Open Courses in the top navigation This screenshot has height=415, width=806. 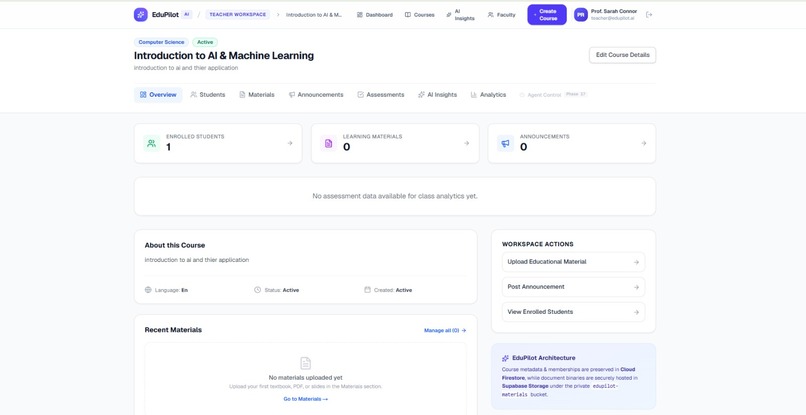[x=419, y=15]
